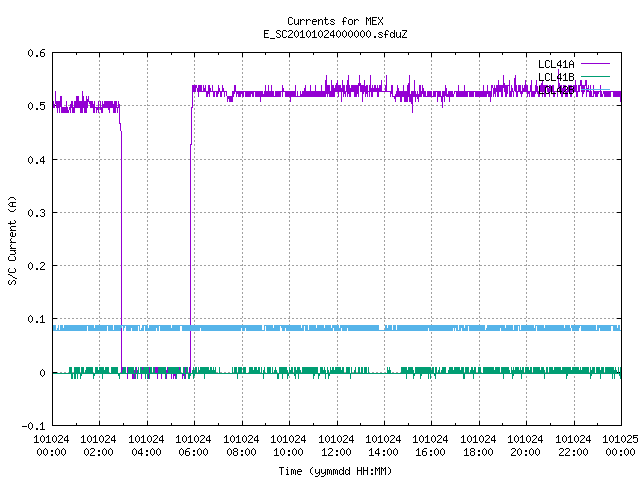Select the LCL41A legend label
Image resolution: width=640 pixels, height=480 pixels.
556,64
